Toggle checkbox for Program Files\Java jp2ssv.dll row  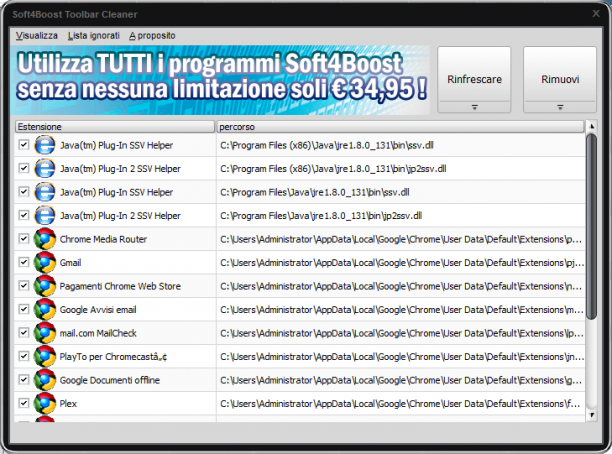coord(24,215)
